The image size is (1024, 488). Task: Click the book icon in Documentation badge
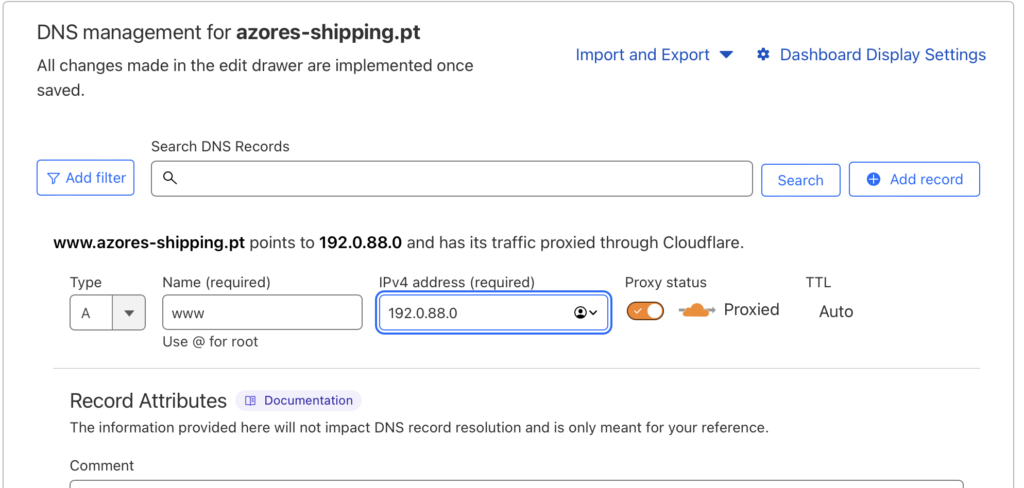(x=250, y=401)
